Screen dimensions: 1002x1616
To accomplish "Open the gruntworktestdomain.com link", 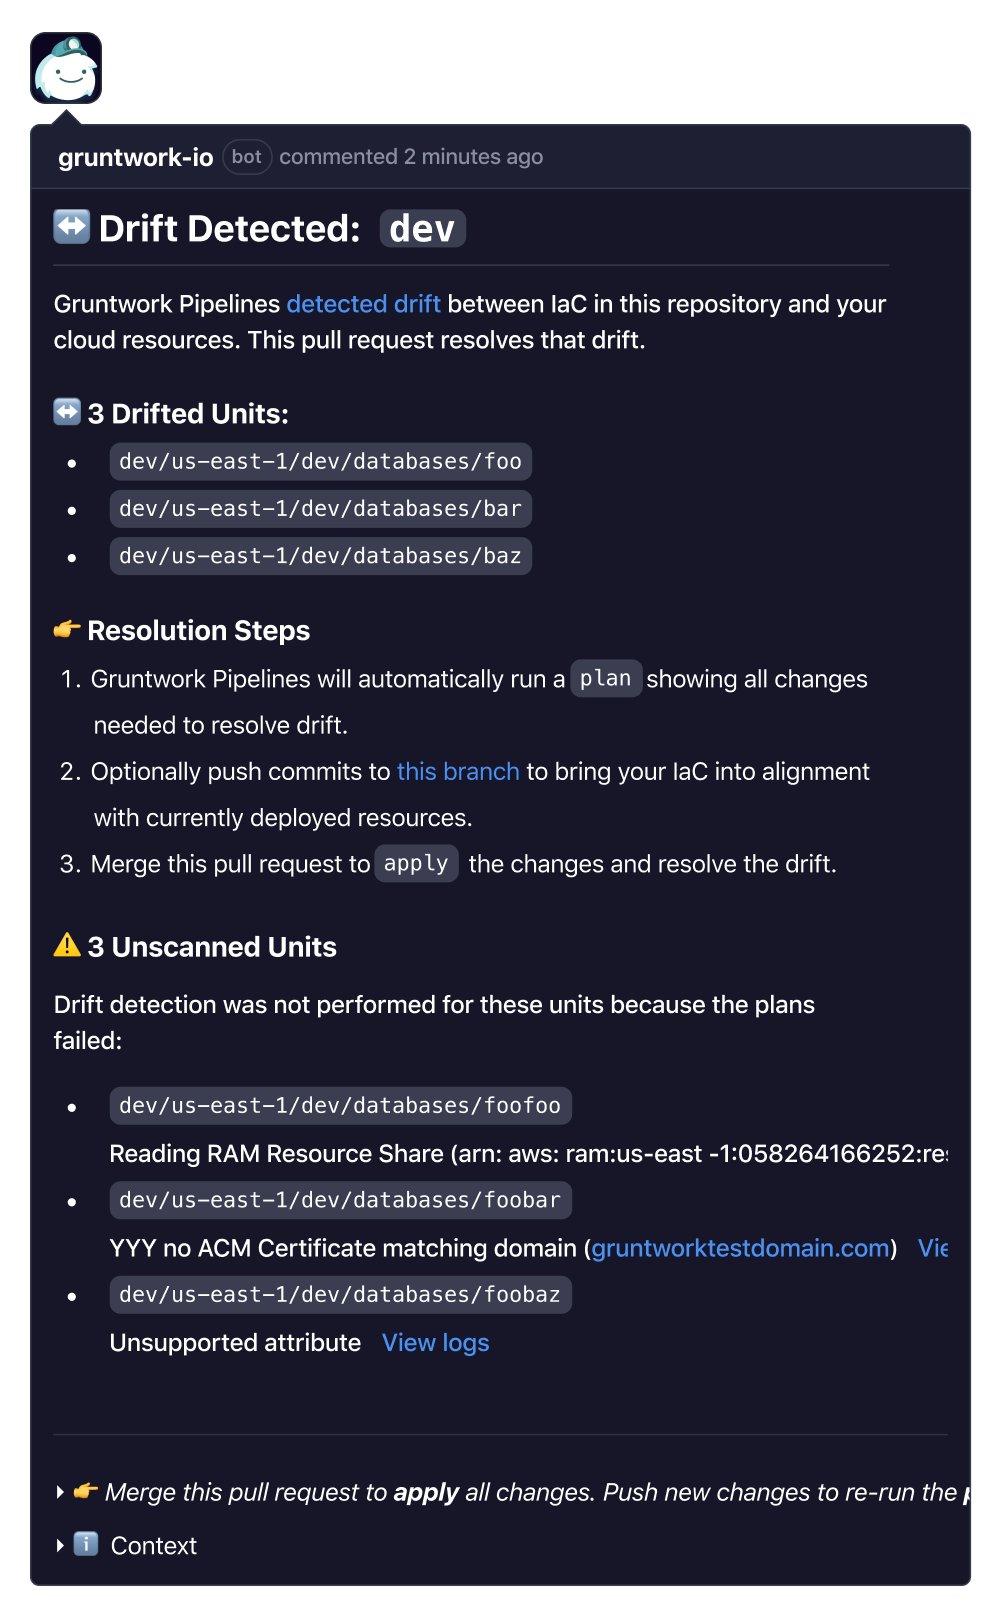I will pyautogui.click(x=741, y=1248).
